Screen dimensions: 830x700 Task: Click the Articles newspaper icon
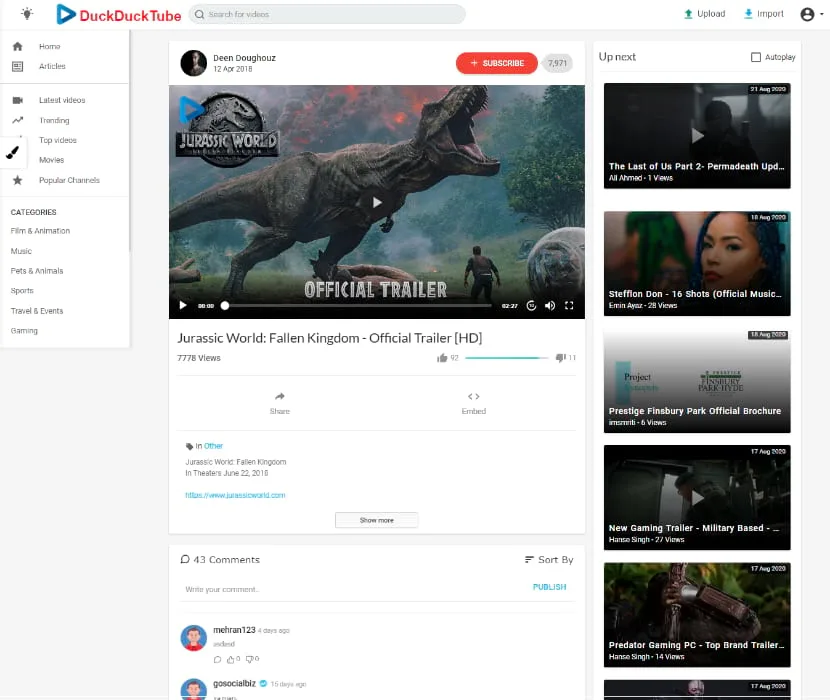click(x=17, y=66)
